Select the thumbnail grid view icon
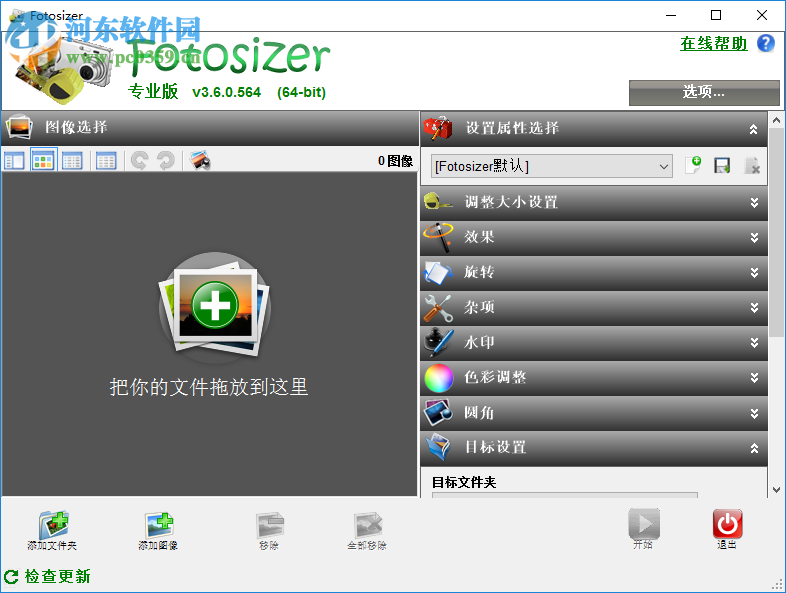 coord(44,161)
